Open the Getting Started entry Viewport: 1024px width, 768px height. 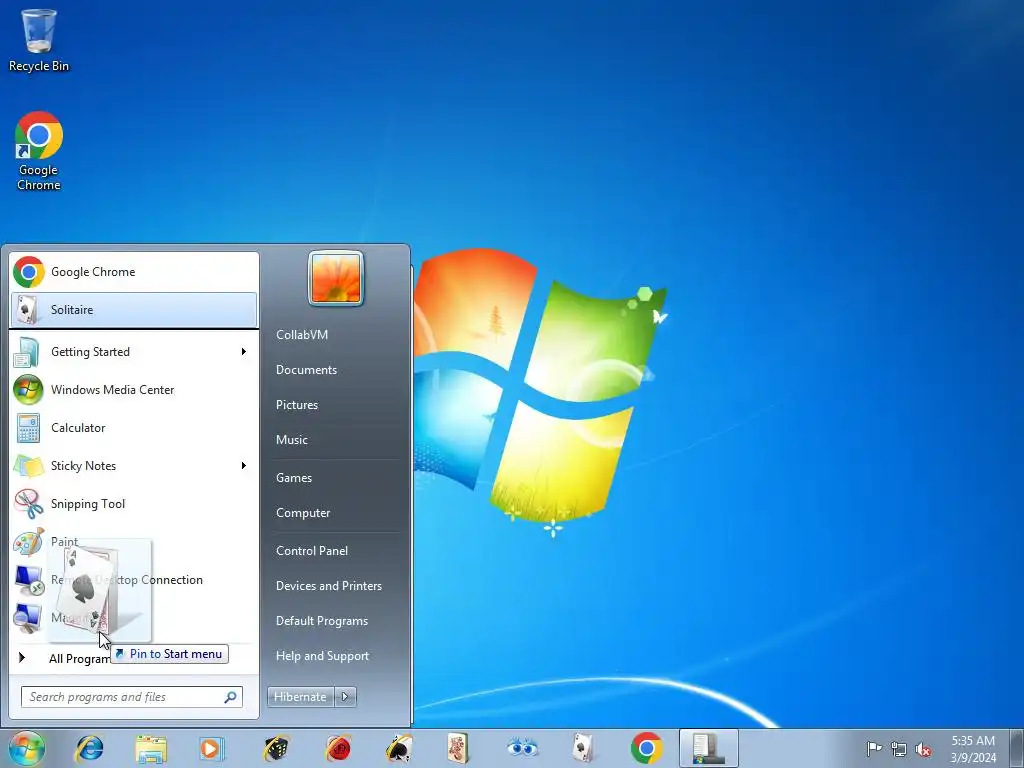pos(133,352)
